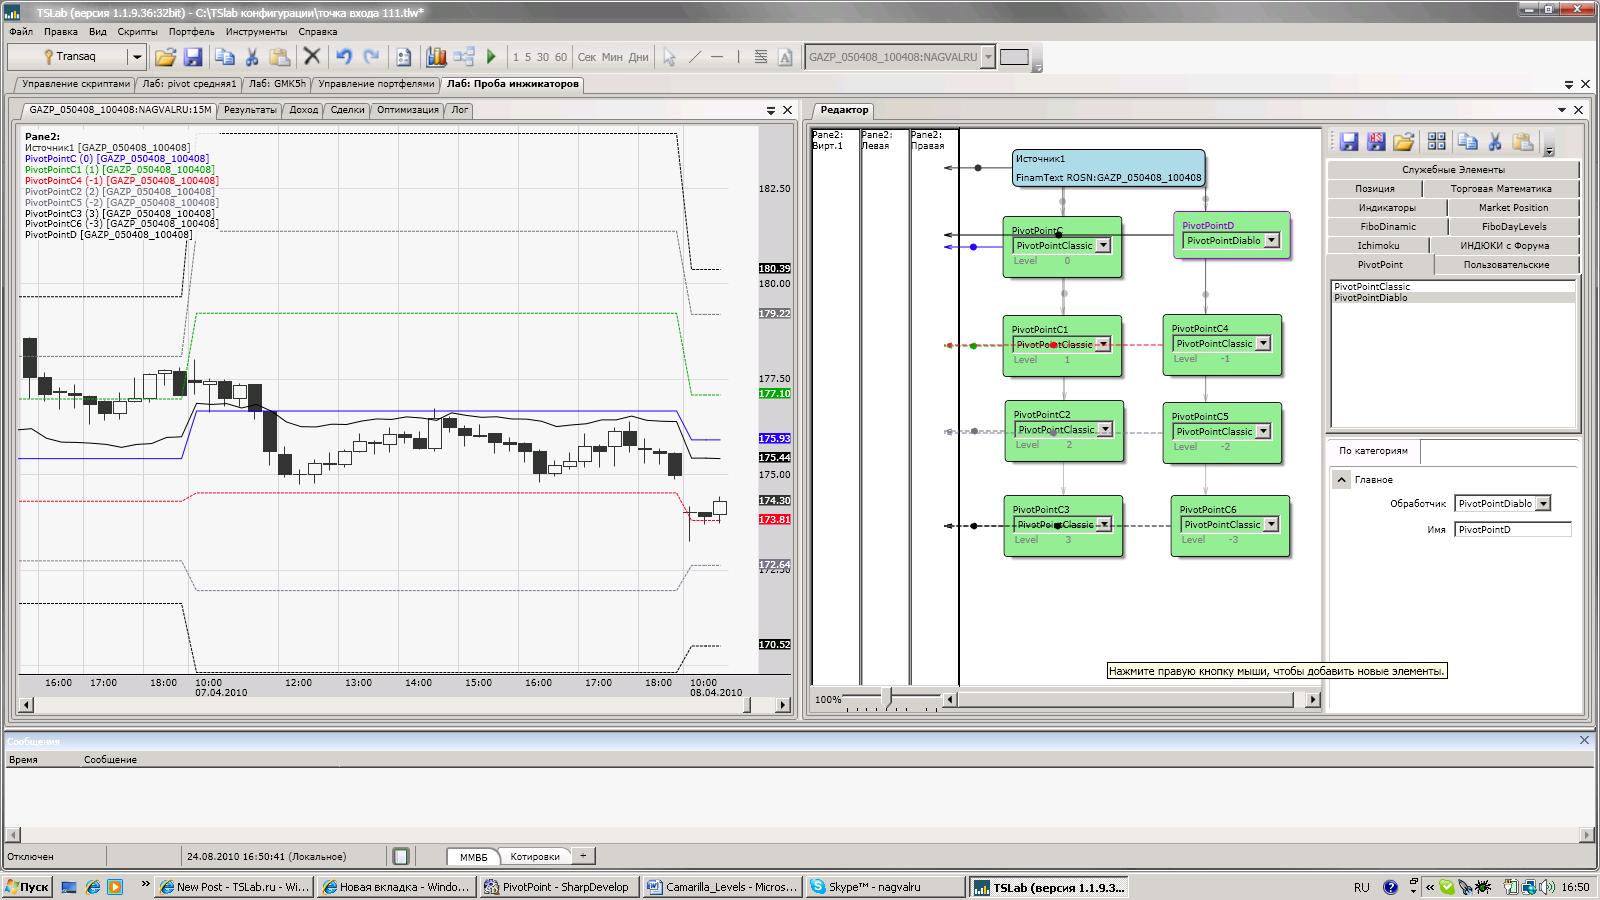Click the bar chart icon in toolbar
1600x900 pixels.
point(436,57)
